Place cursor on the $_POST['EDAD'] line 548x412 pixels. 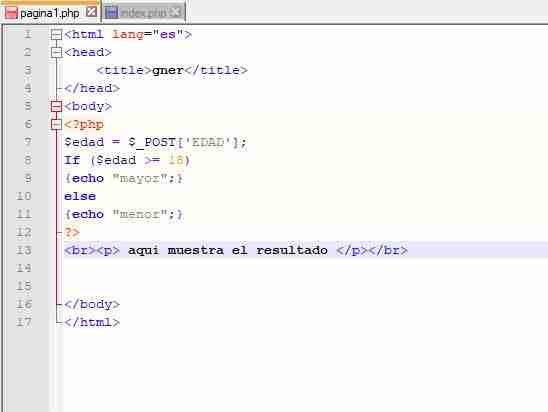(x=156, y=142)
